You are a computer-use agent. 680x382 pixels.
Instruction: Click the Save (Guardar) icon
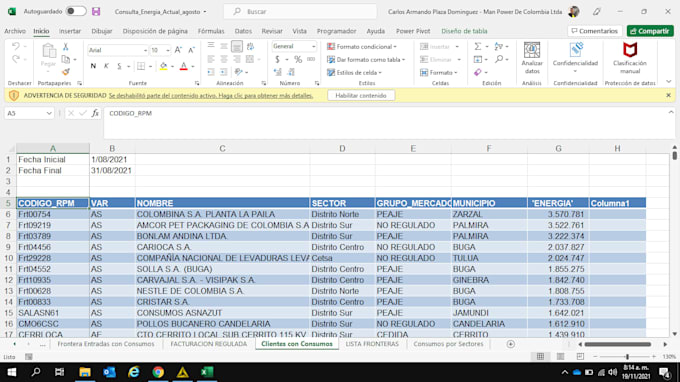point(96,12)
